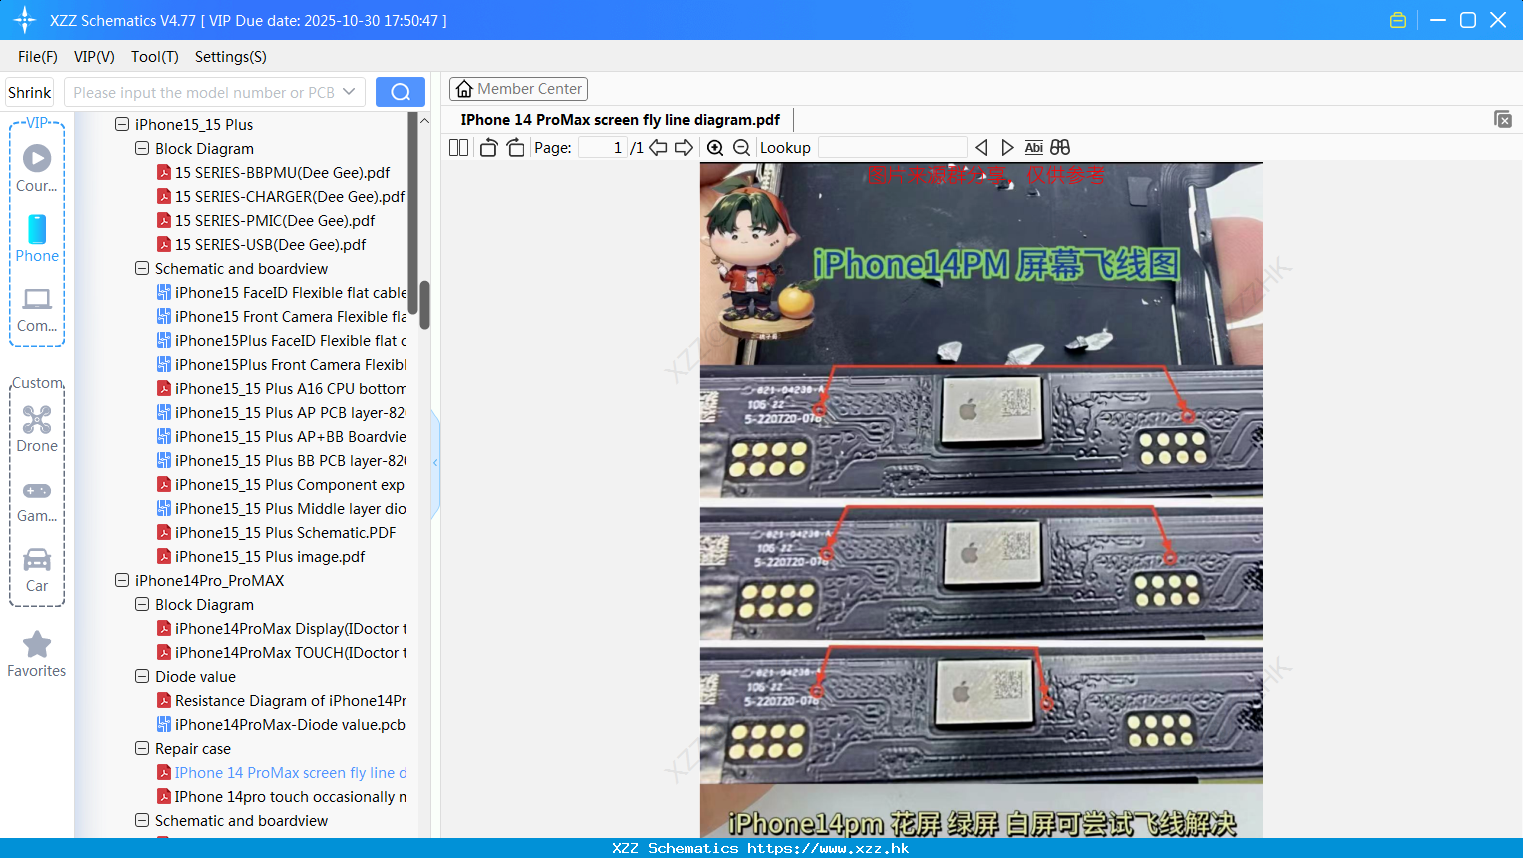Click the Page number input field
The height and width of the screenshot is (858, 1523).
pos(603,148)
